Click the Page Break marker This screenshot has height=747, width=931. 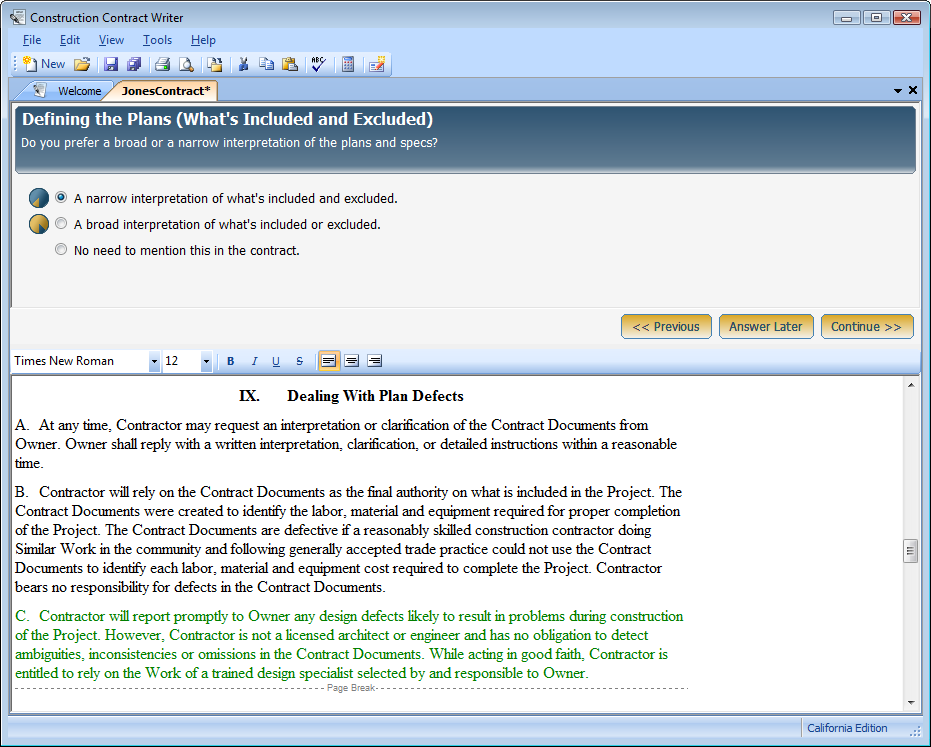coord(351,688)
